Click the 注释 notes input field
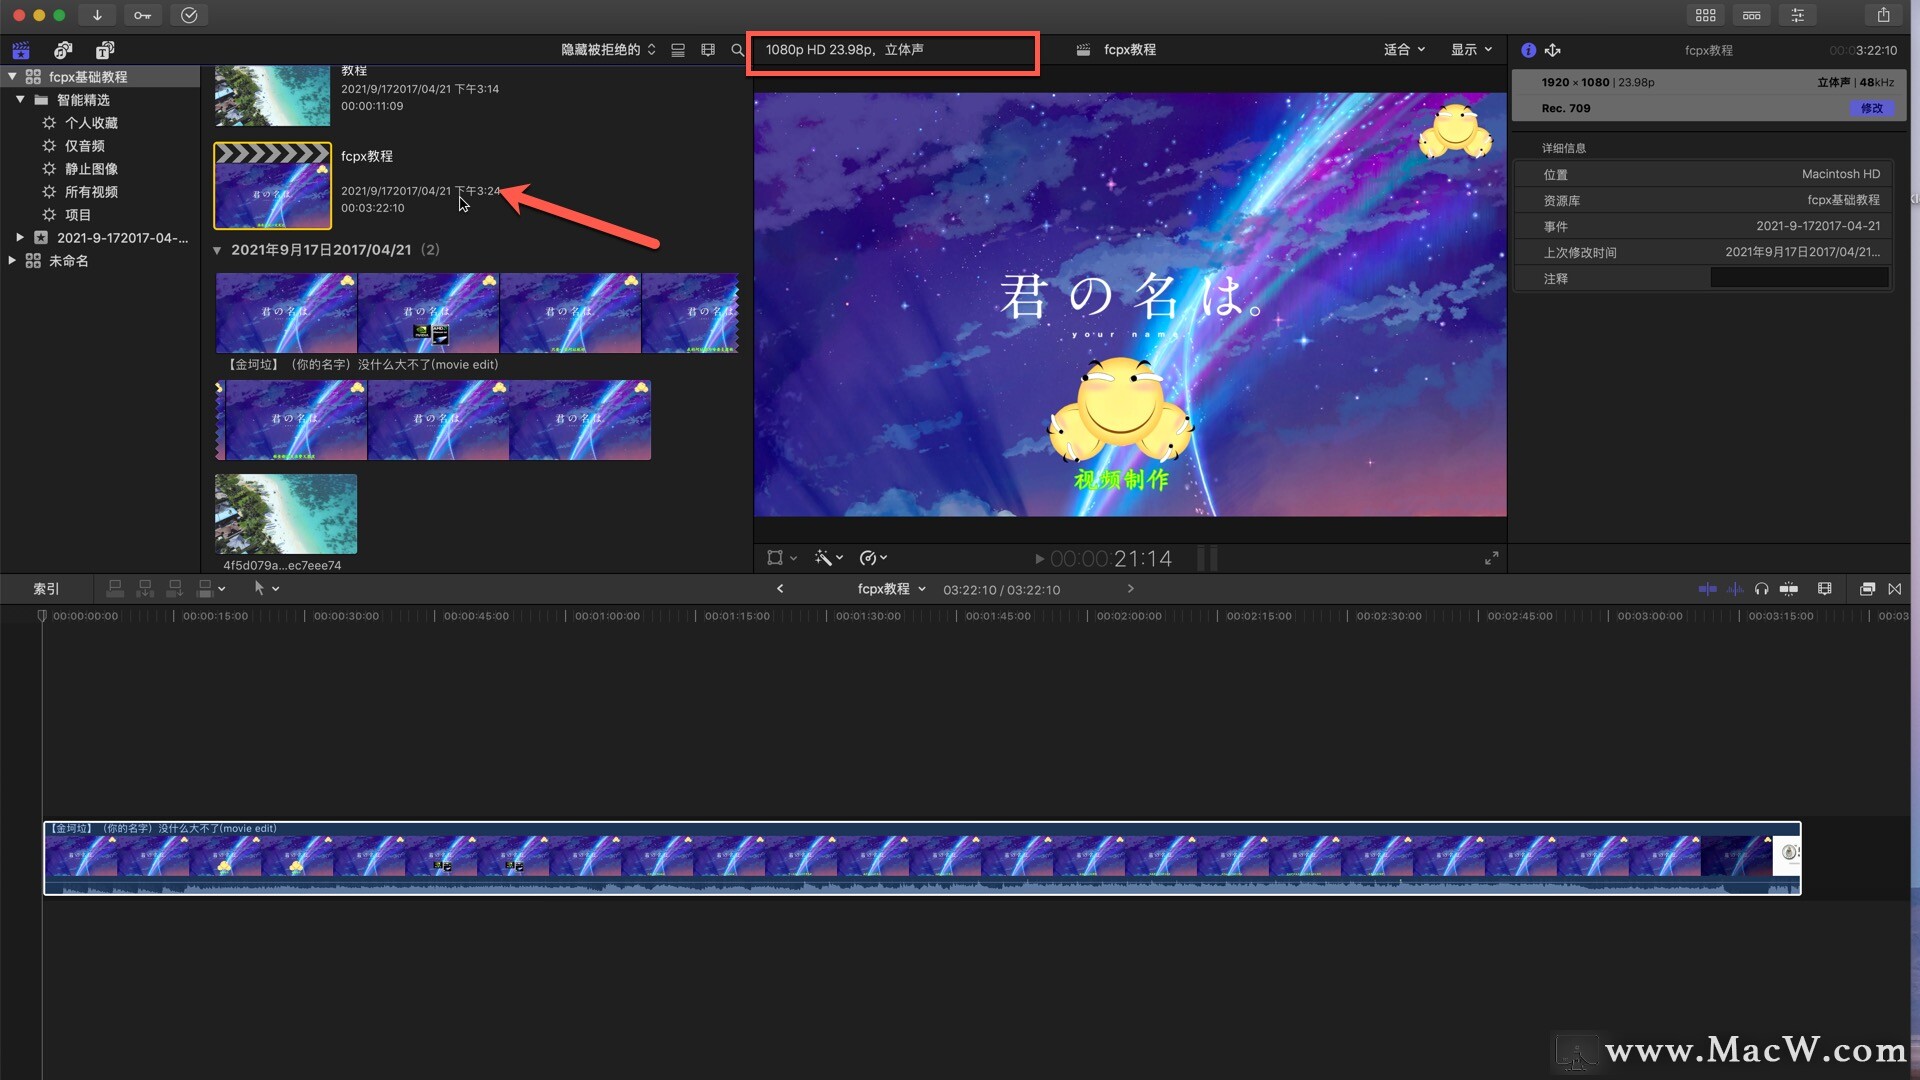1920x1080 pixels. 1799,279
